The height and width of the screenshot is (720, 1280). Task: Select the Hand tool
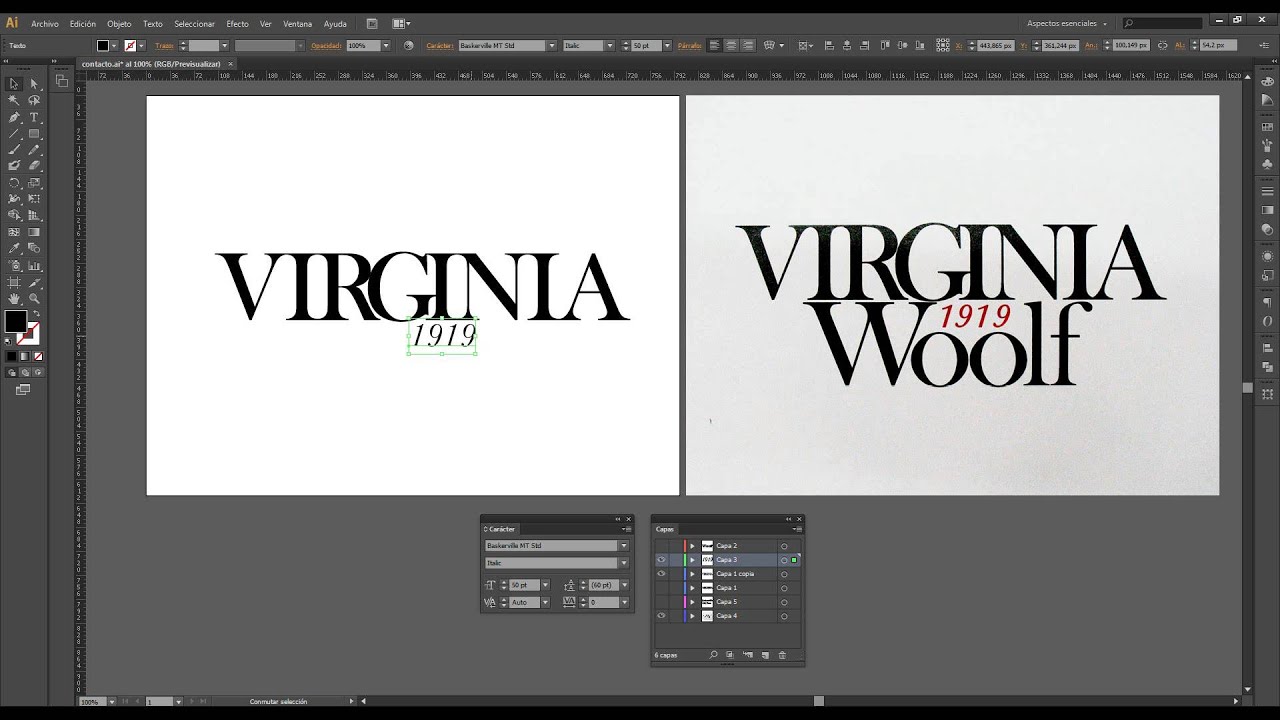[x=14, y=298]
